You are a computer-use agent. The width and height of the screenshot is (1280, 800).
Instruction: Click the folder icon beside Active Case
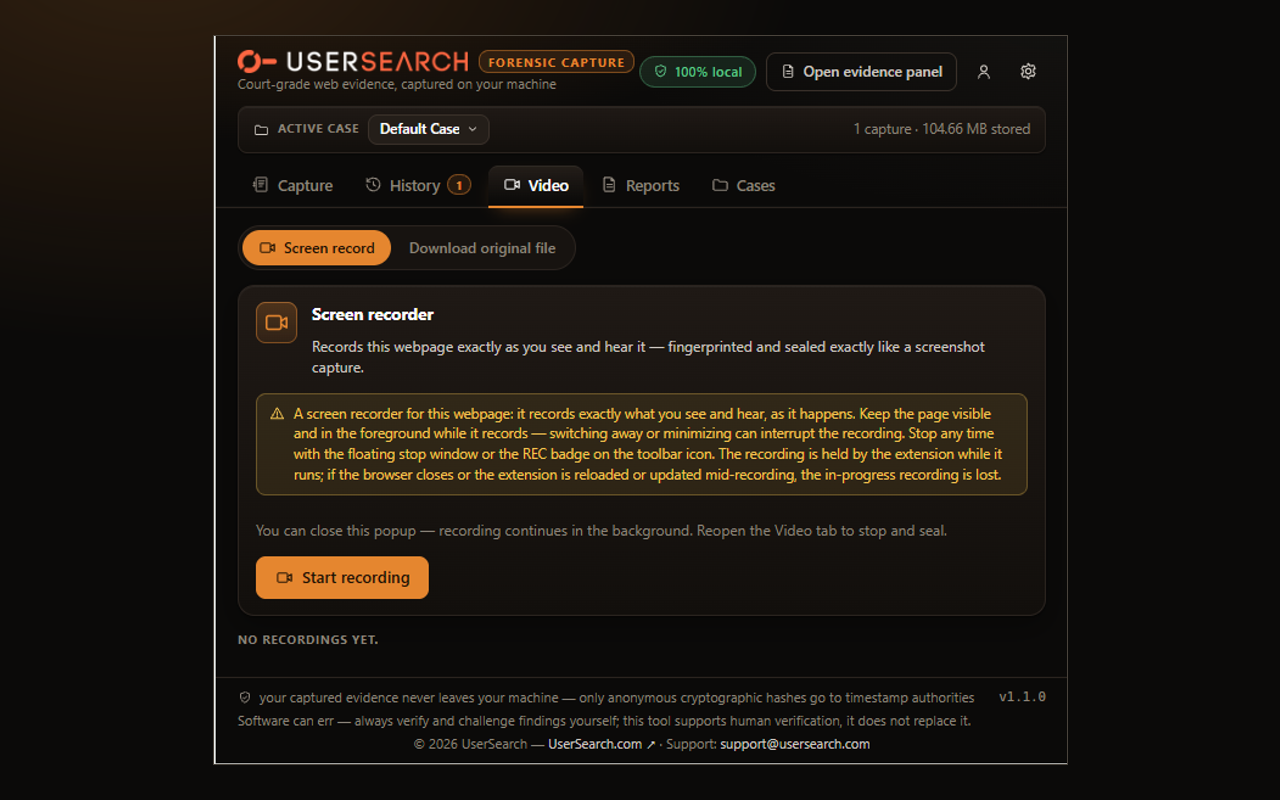261,130
